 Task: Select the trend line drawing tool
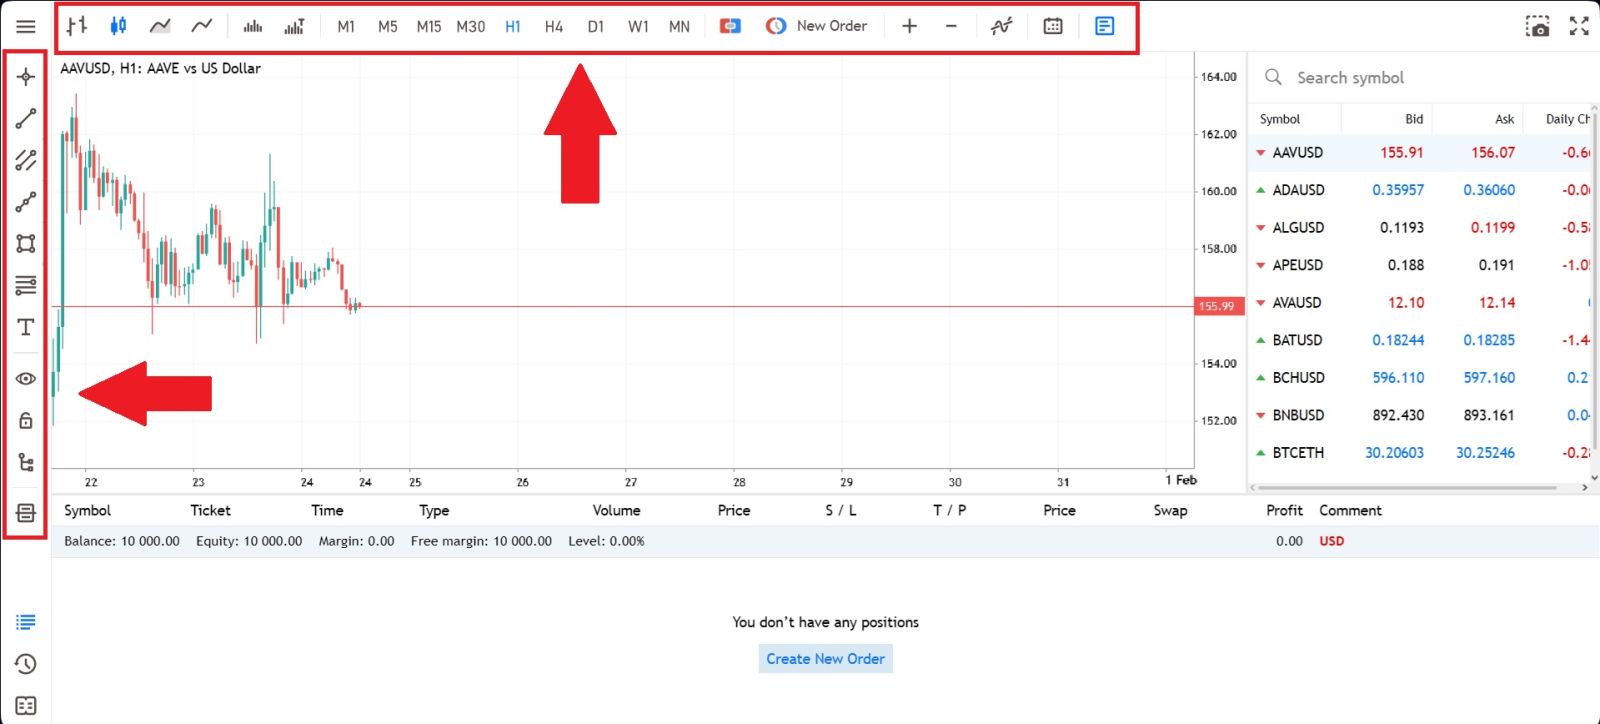coord(26,119)
